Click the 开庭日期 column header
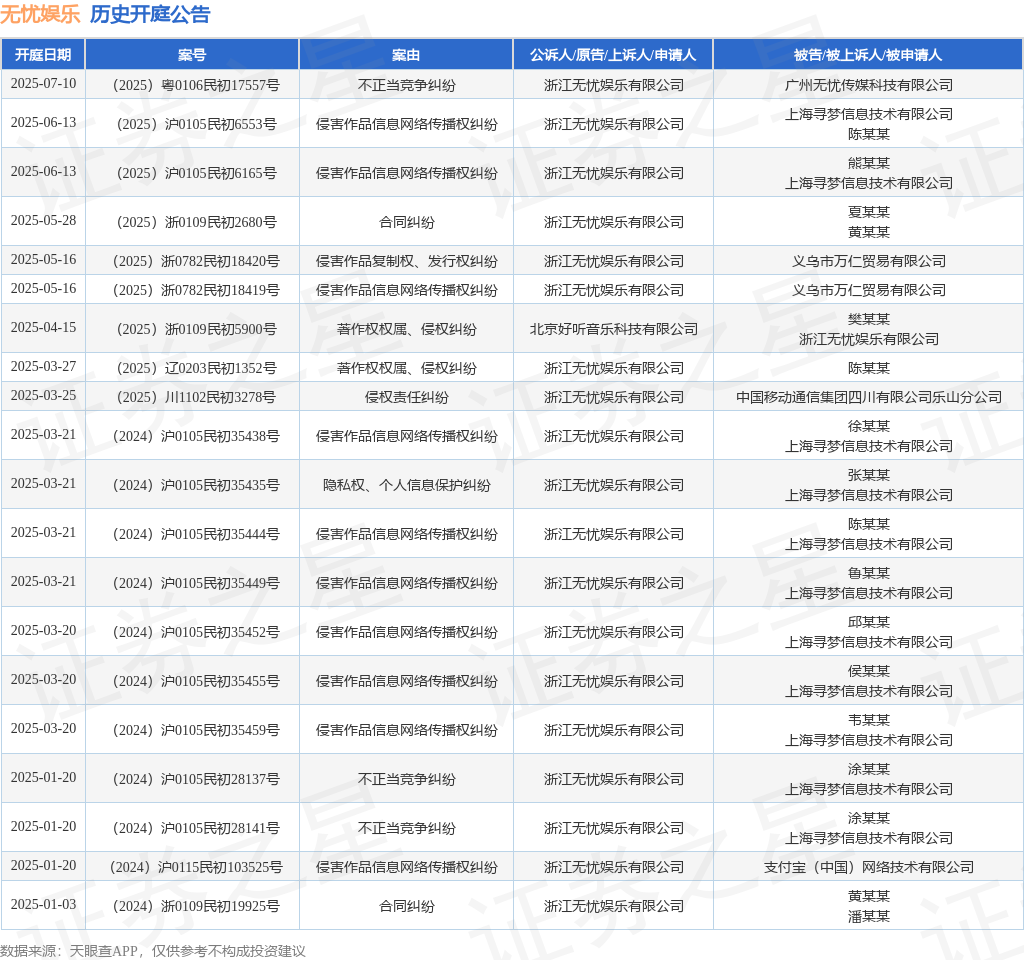Screen dimensions: 1024x960 point(43,55)
